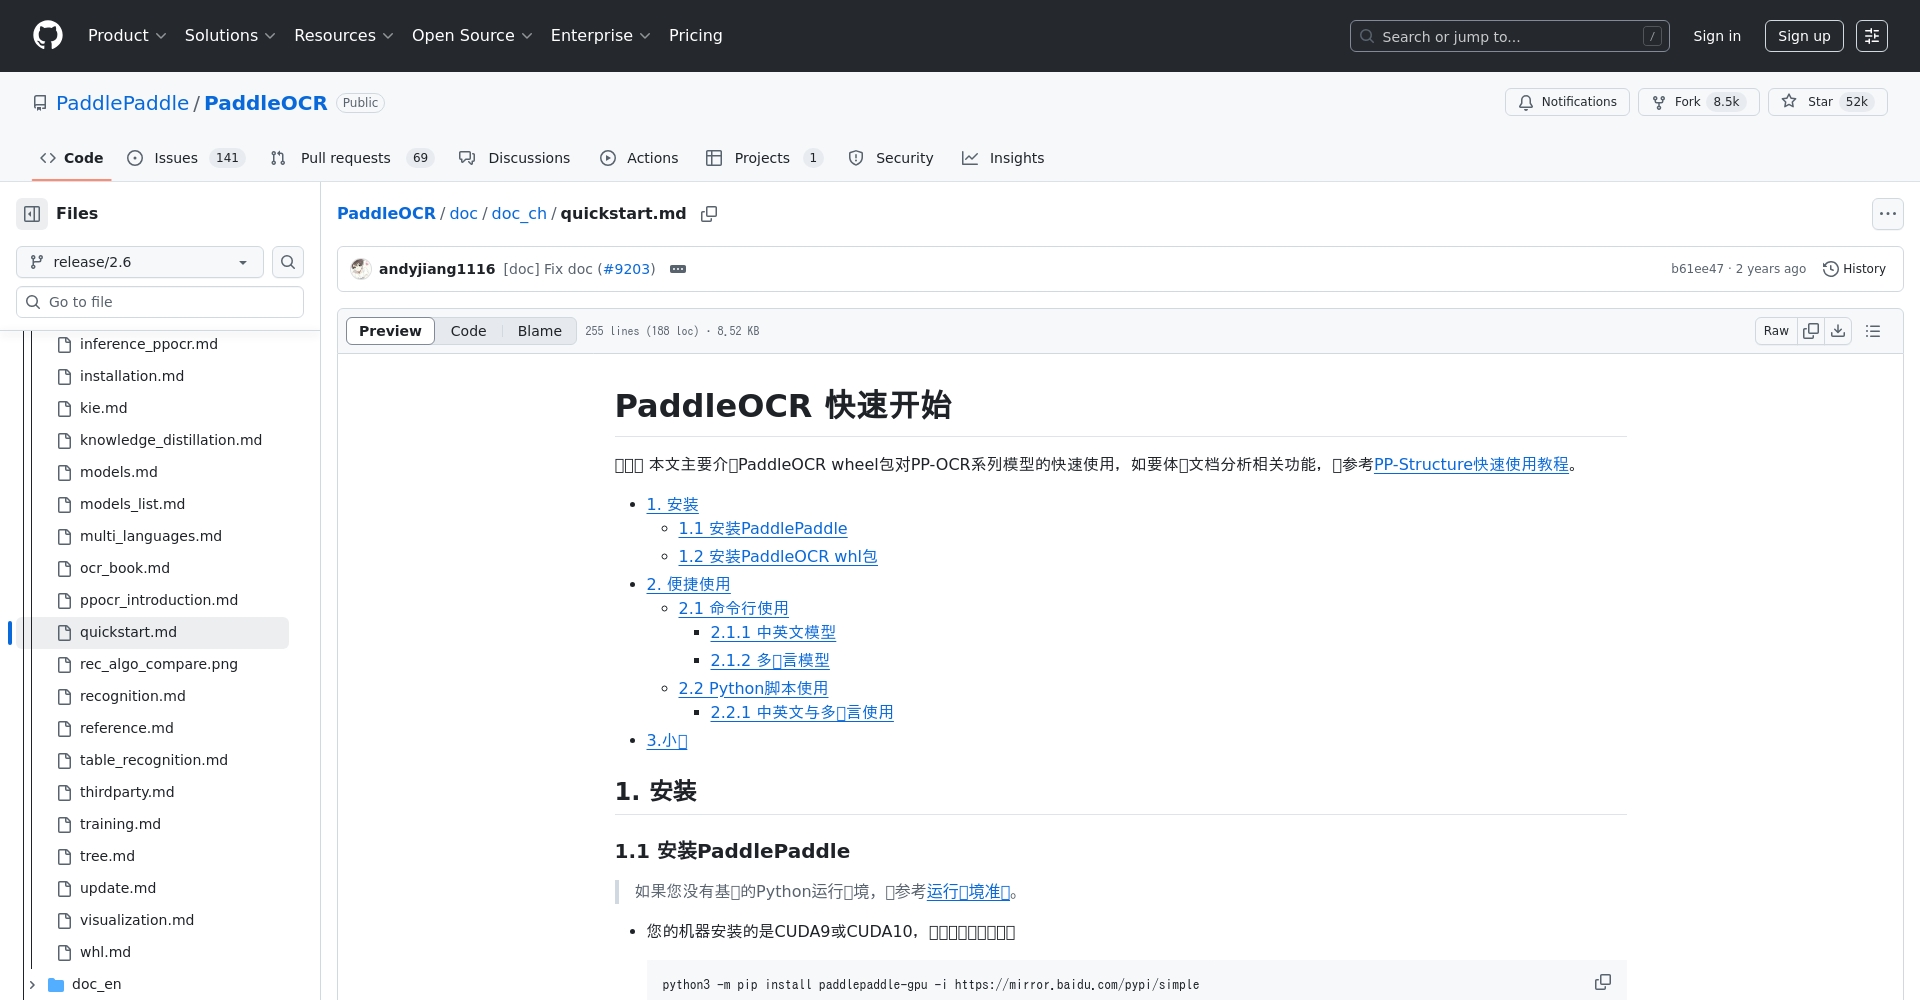Viewport: 1920px width, 1000px height.
Task: Open pull request #9203 link
Action: tap(626, 269)
